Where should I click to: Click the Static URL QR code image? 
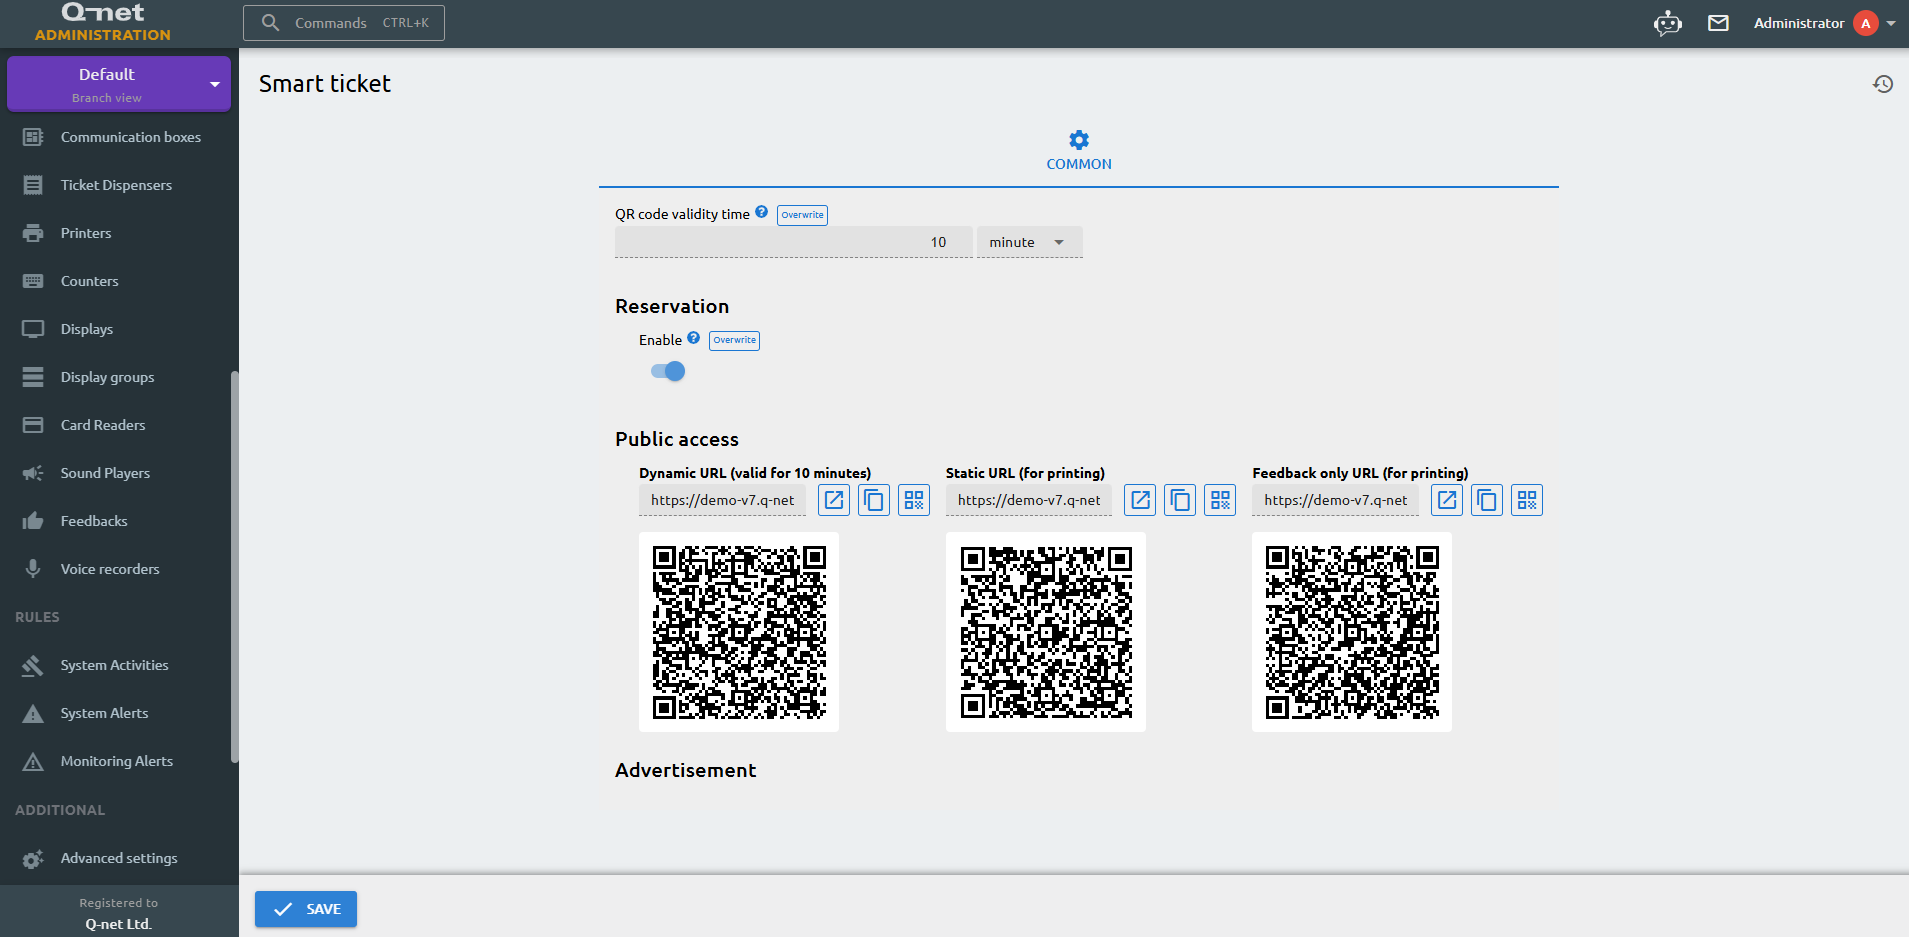click(1046, 632)
